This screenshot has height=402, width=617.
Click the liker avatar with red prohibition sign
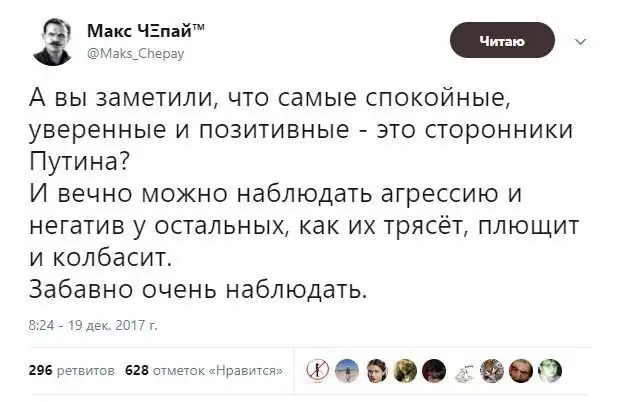315,371
